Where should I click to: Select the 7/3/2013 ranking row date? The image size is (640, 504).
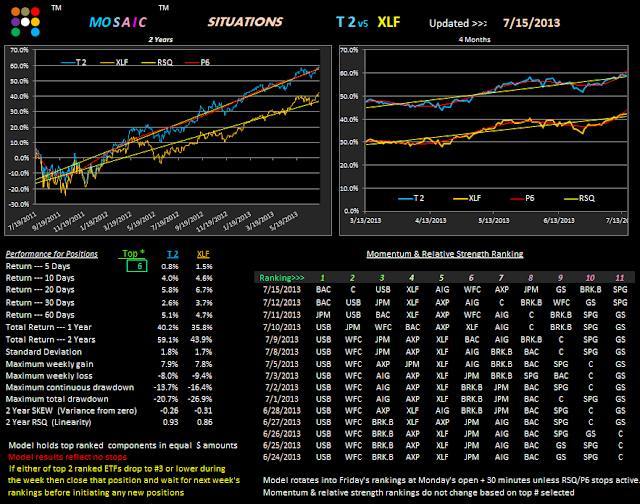click(x=282, y=376)
